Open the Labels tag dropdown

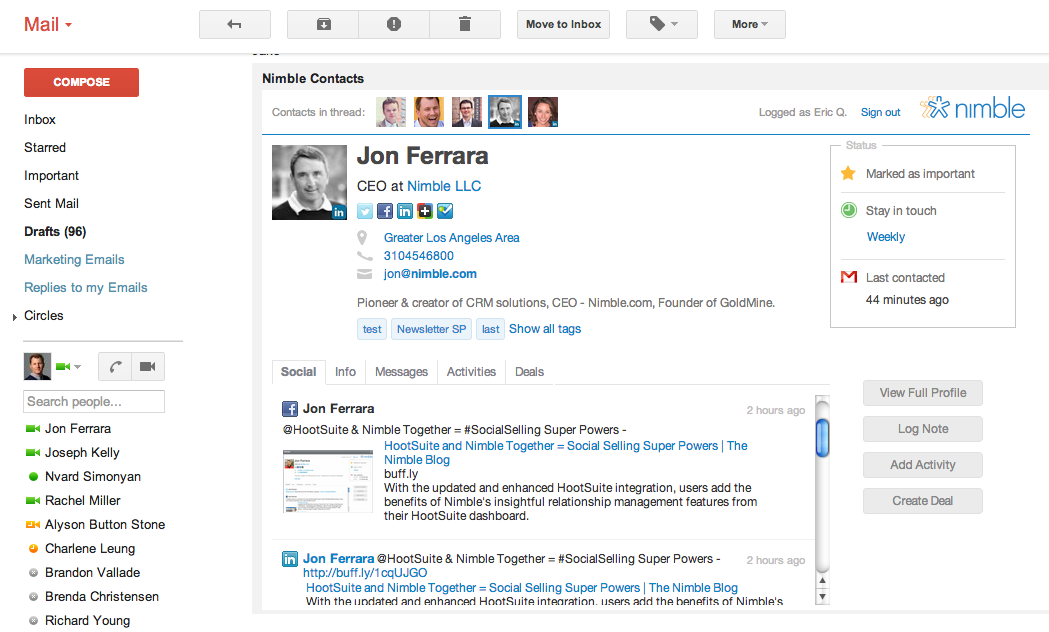click(x=662, y=24)
